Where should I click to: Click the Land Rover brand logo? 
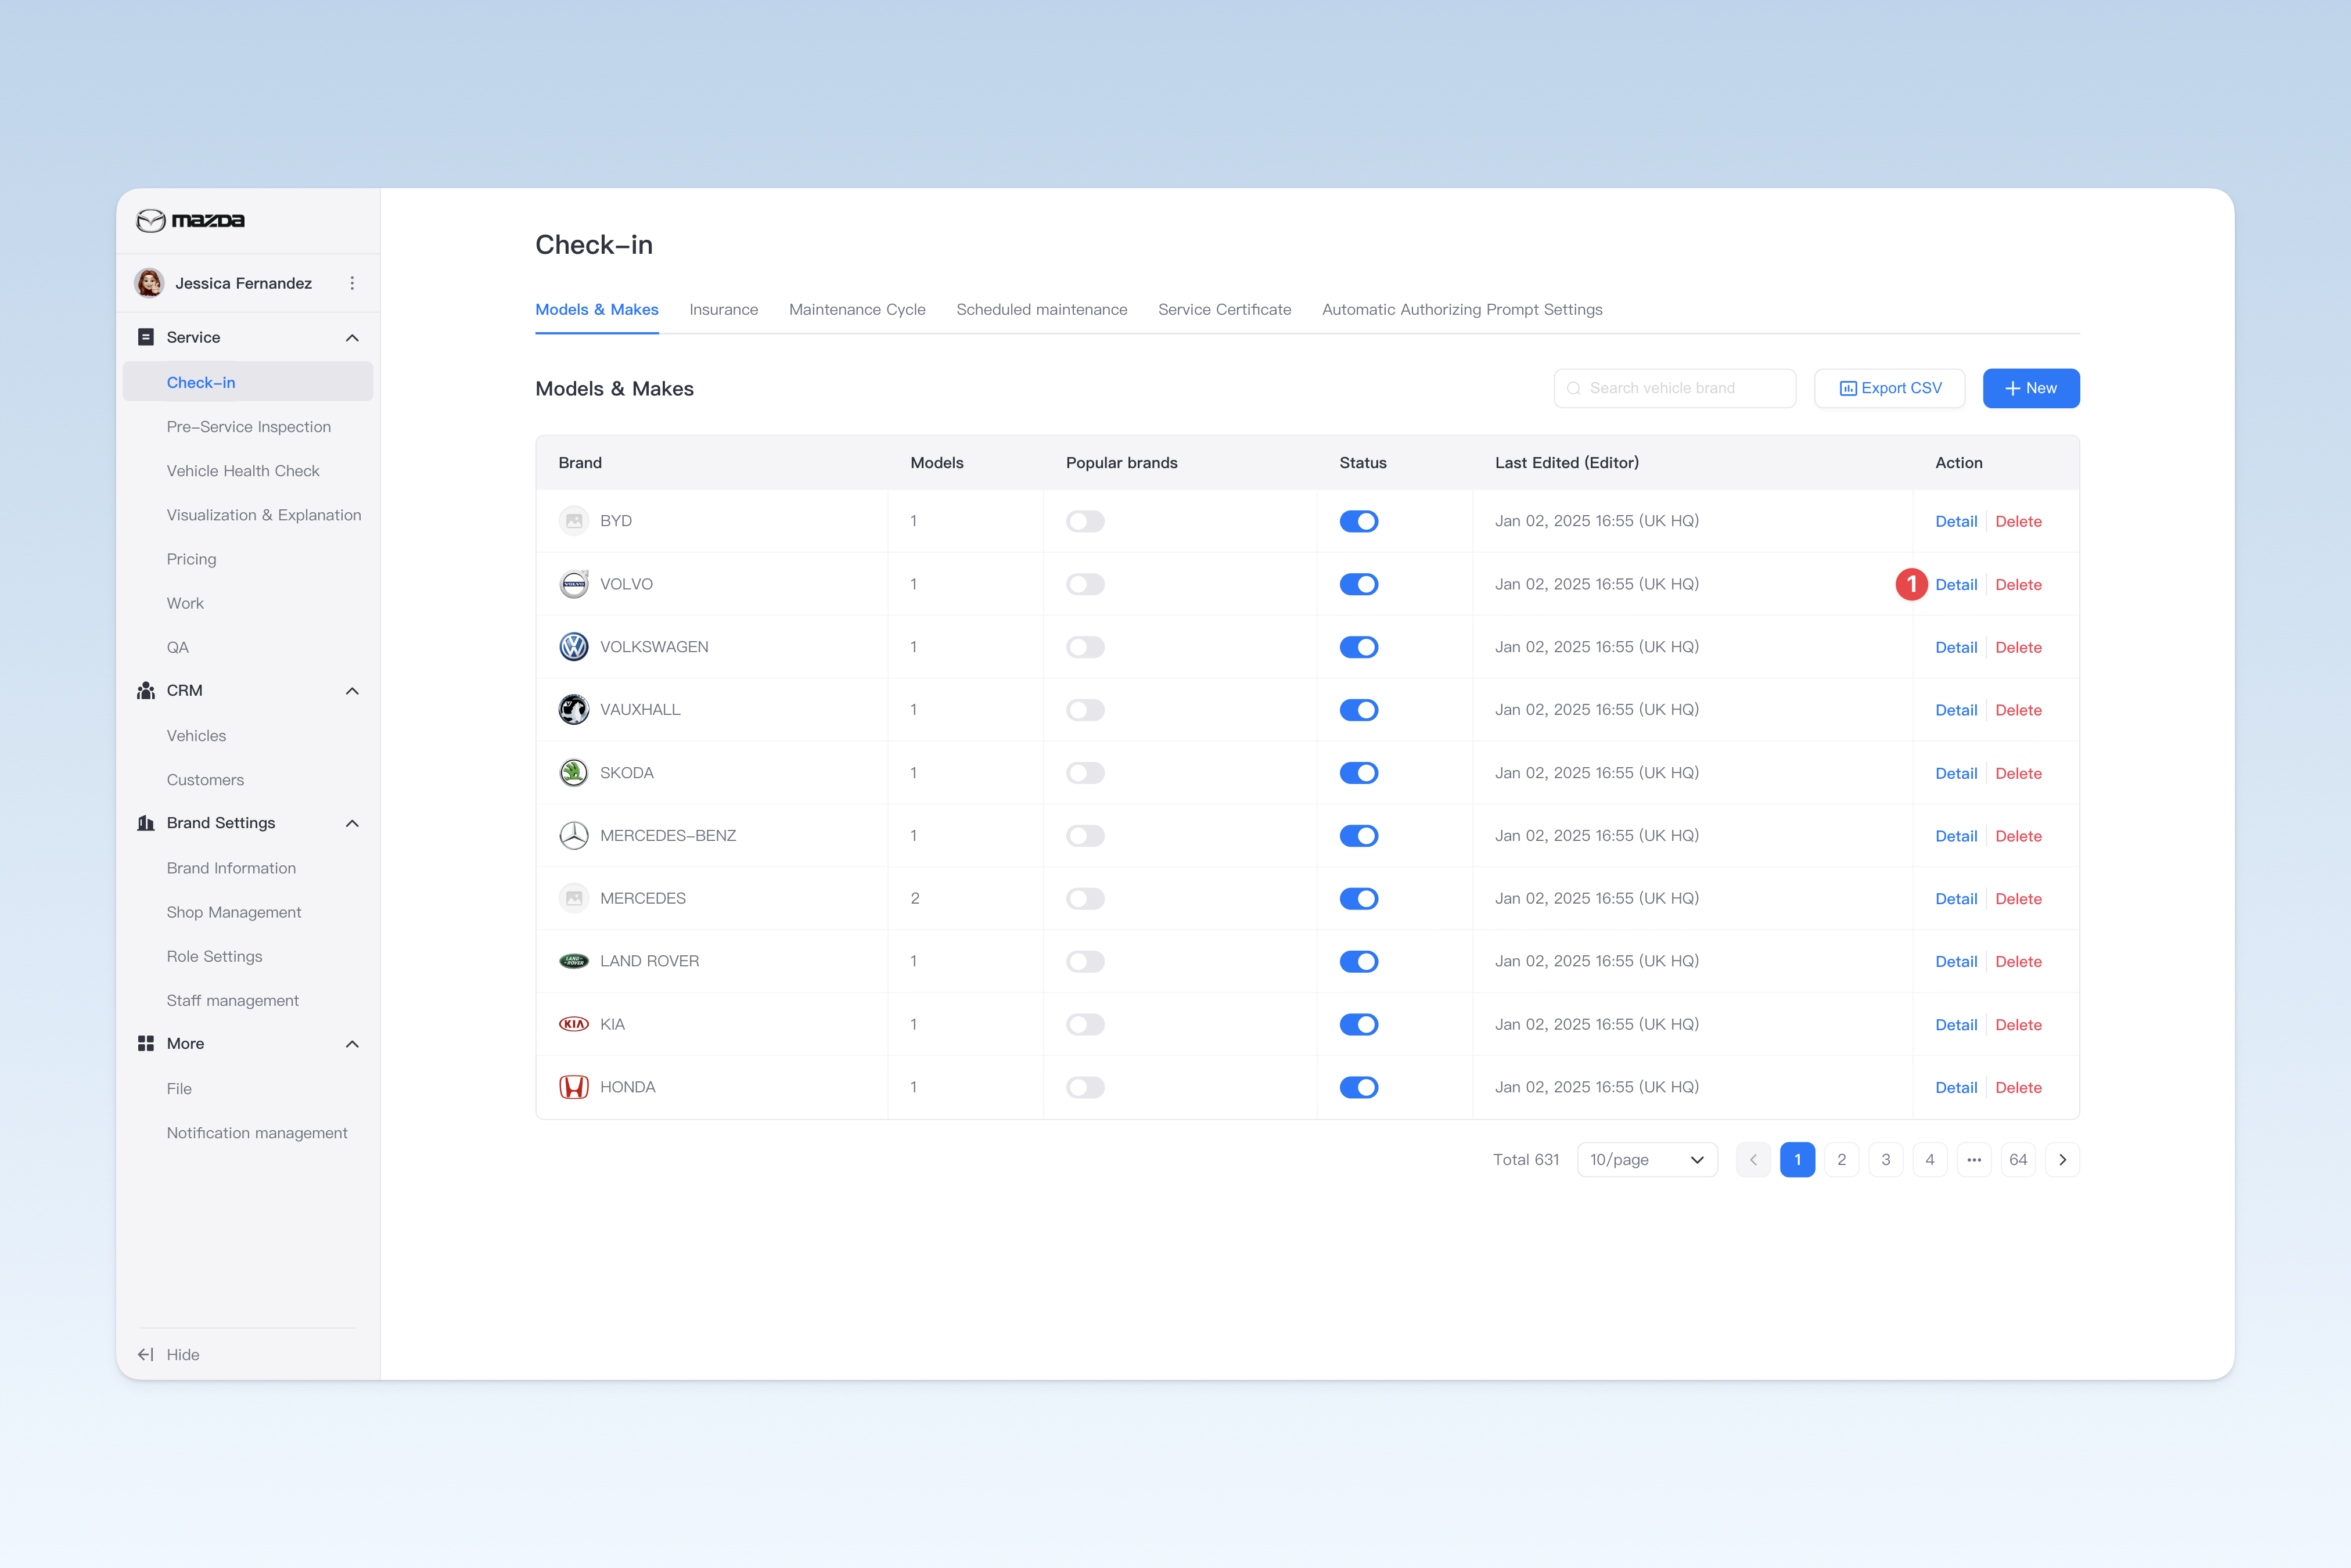pos(574,961)
